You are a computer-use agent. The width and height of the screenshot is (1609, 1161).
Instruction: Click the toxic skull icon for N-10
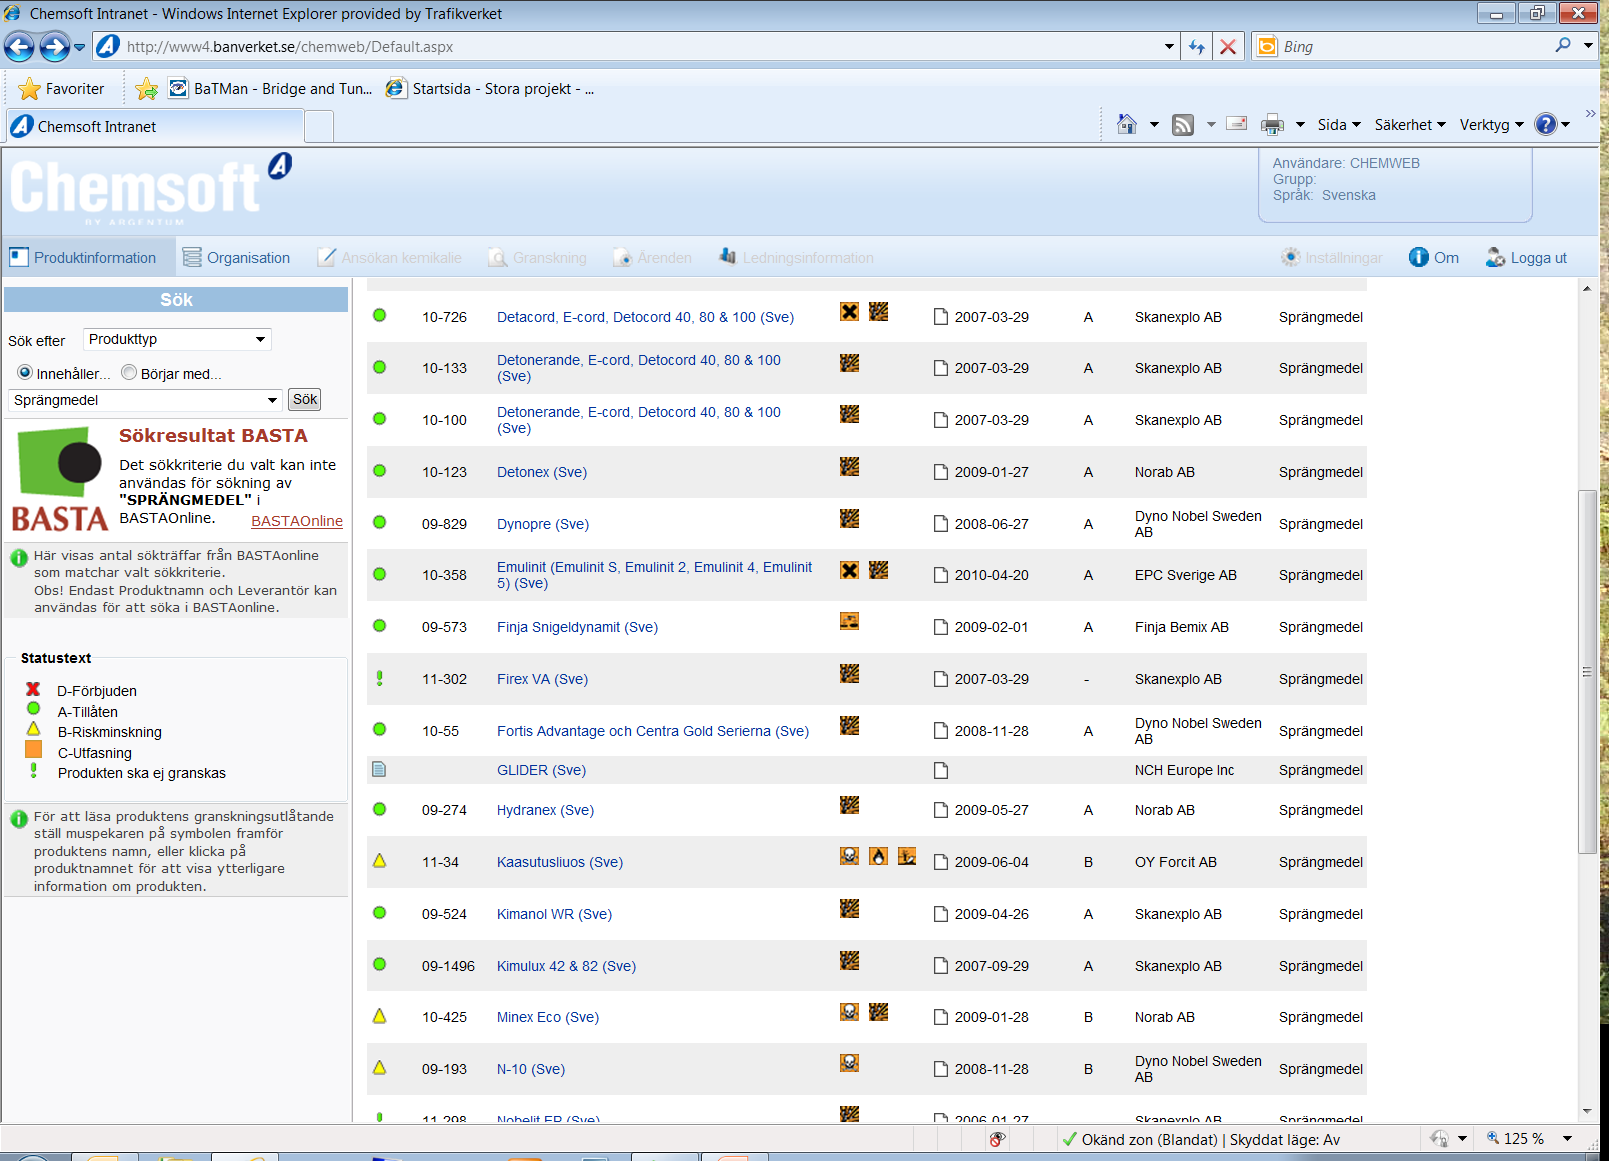coord(849,1062)
